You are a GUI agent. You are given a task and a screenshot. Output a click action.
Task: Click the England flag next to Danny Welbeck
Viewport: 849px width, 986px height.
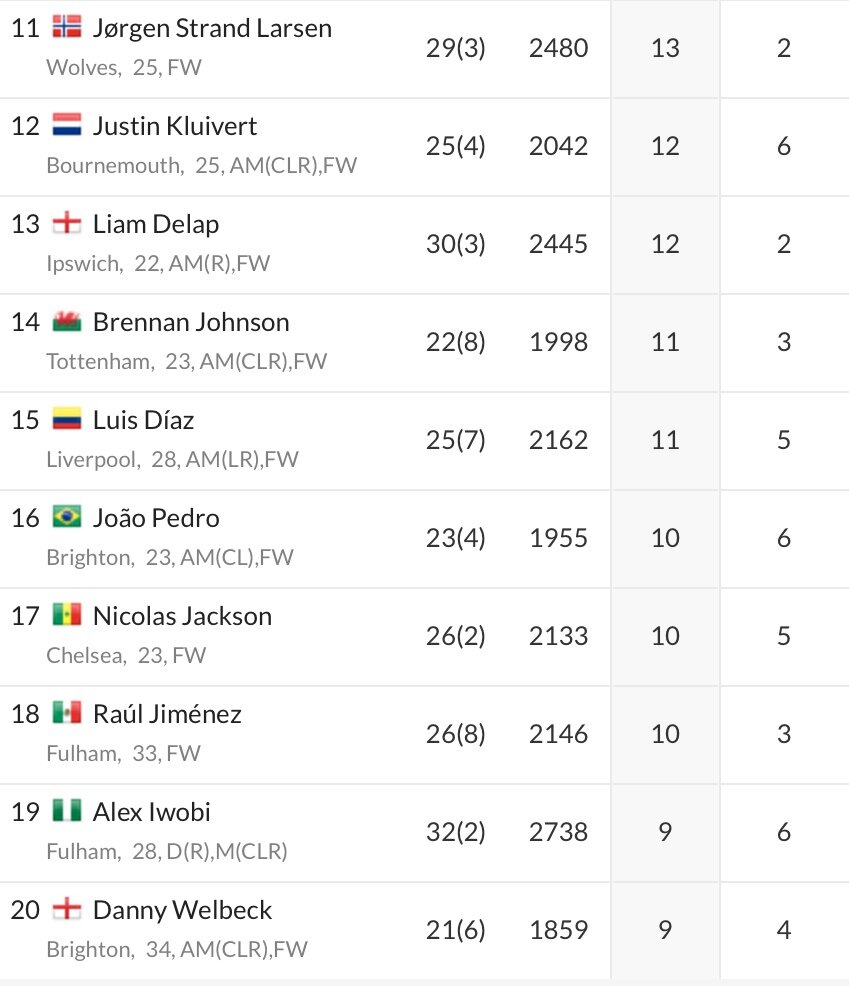67,910
